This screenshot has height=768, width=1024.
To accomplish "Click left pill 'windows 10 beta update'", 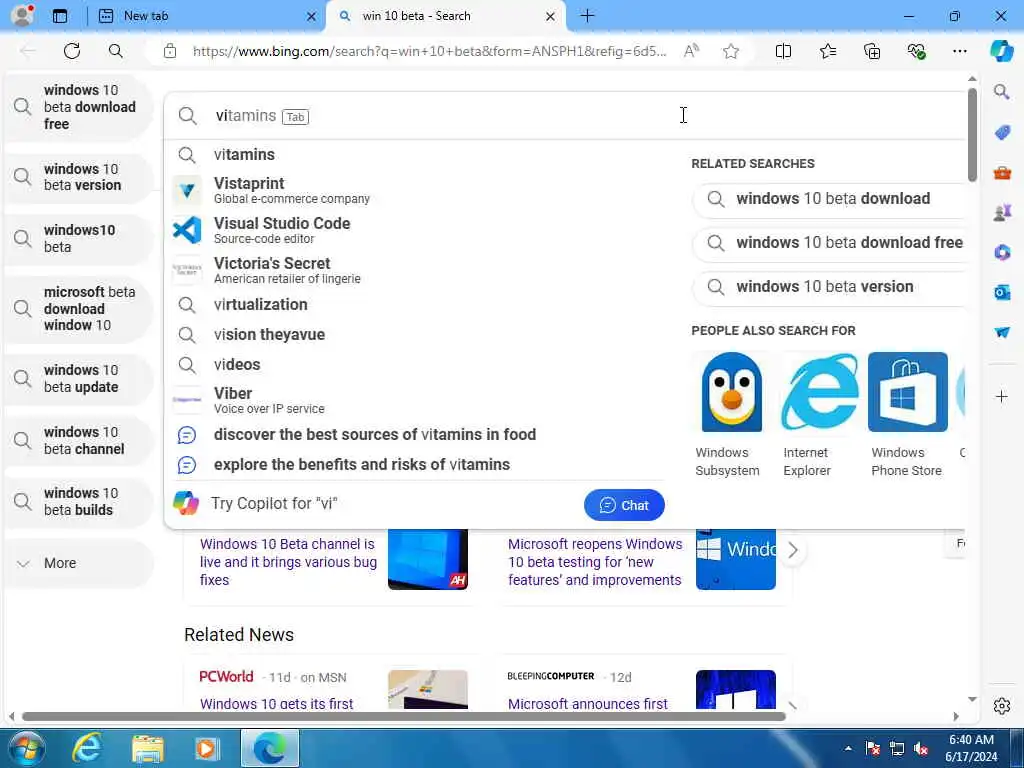I will [x=79, y=379].
